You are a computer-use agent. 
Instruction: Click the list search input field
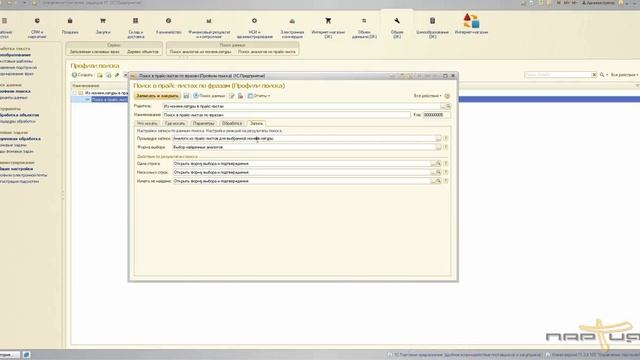pyautogui.click(x=558, y=75)
